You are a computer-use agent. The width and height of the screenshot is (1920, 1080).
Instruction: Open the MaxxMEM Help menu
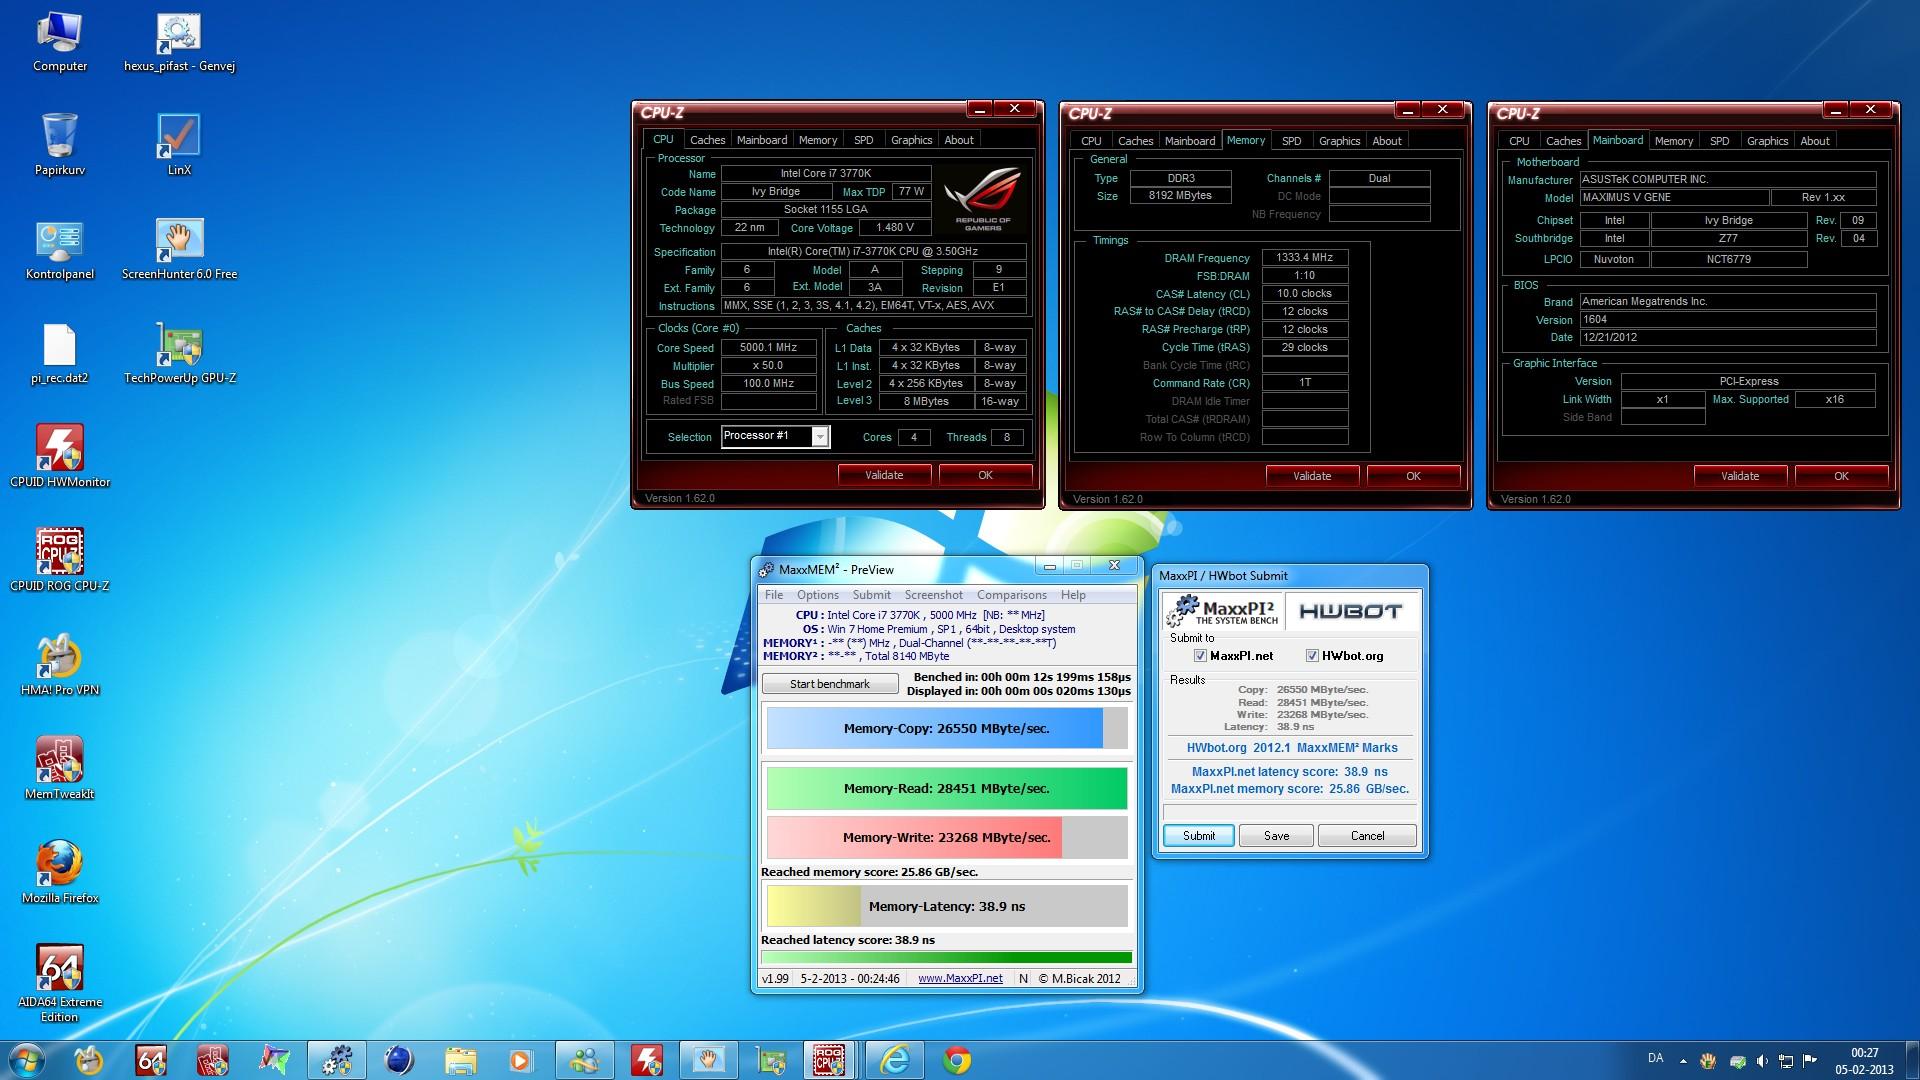[1073, 595]
